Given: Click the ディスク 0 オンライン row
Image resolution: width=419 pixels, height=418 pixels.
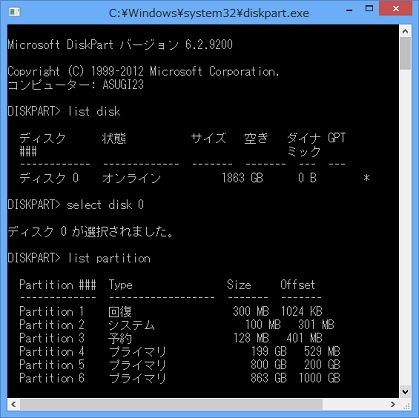Looking at the screenshot, I should (195, 178).
